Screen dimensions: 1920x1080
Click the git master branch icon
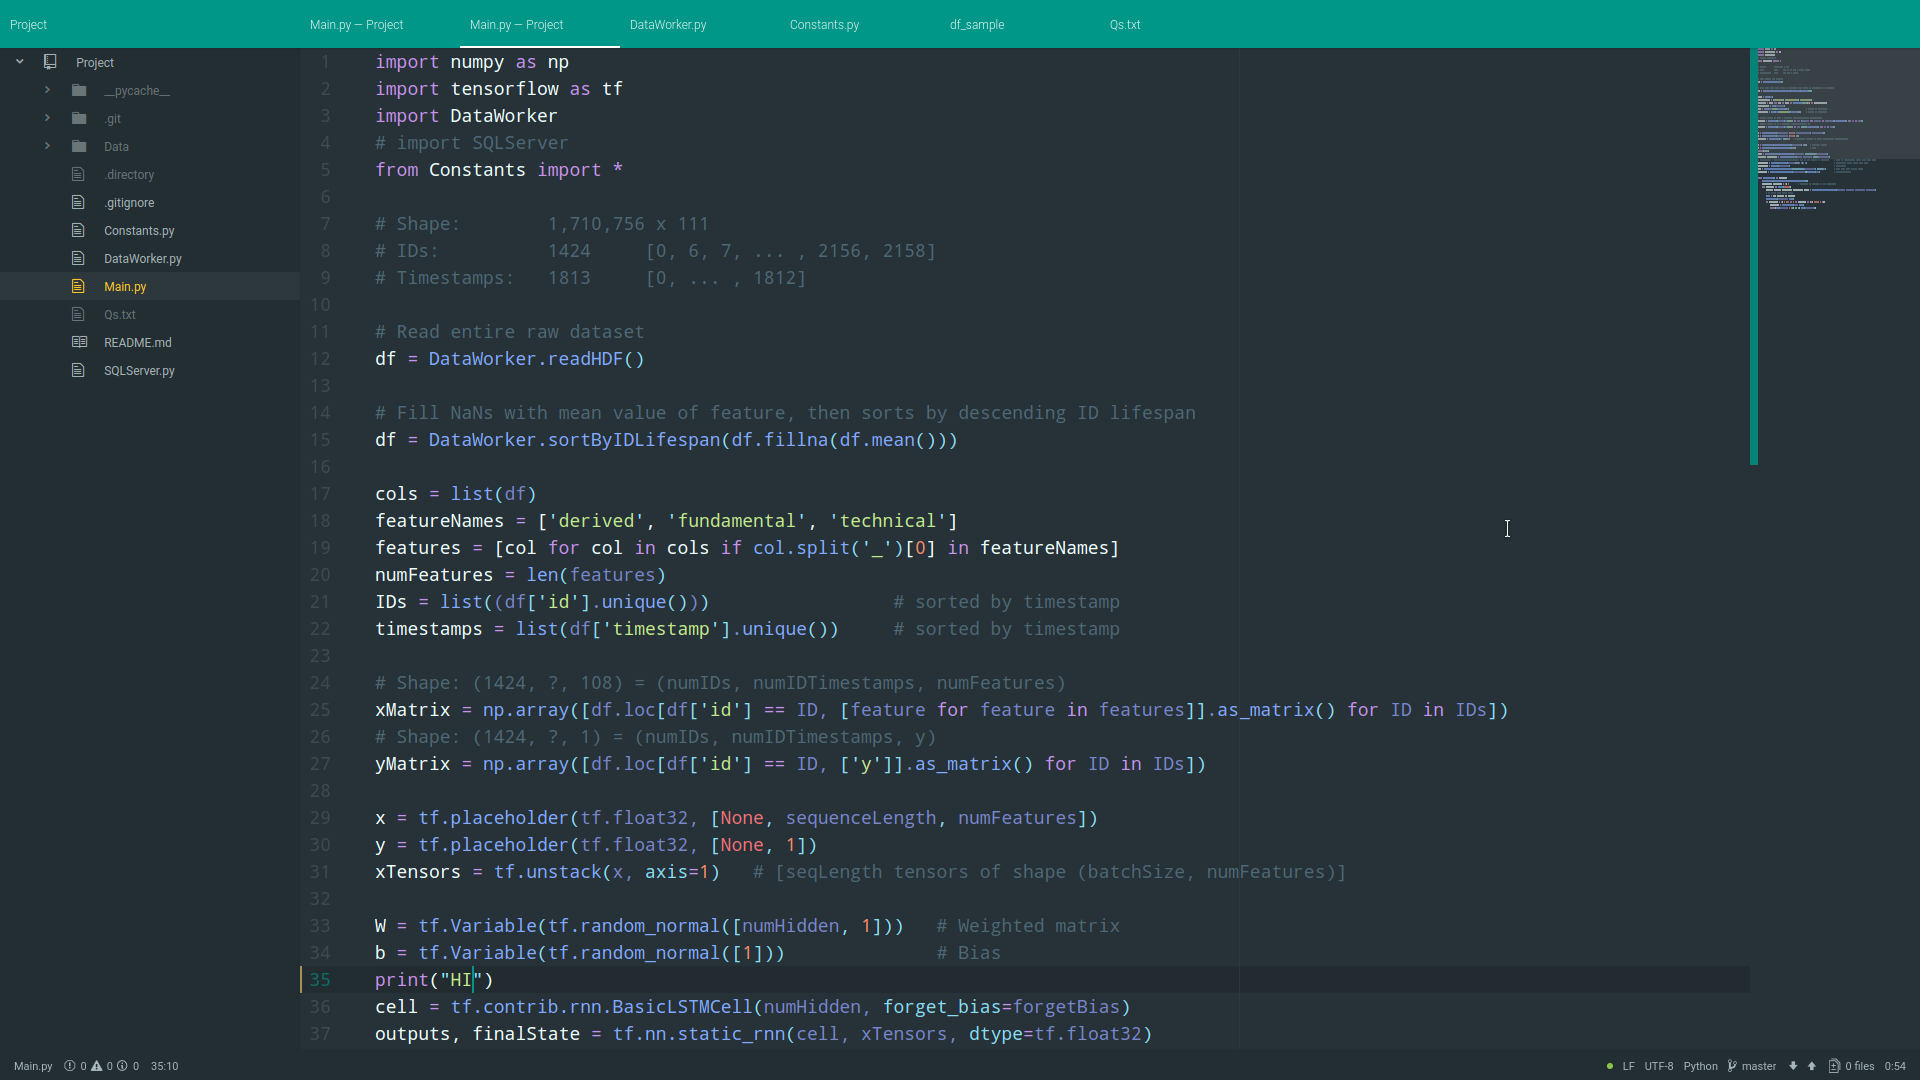1732,1066
